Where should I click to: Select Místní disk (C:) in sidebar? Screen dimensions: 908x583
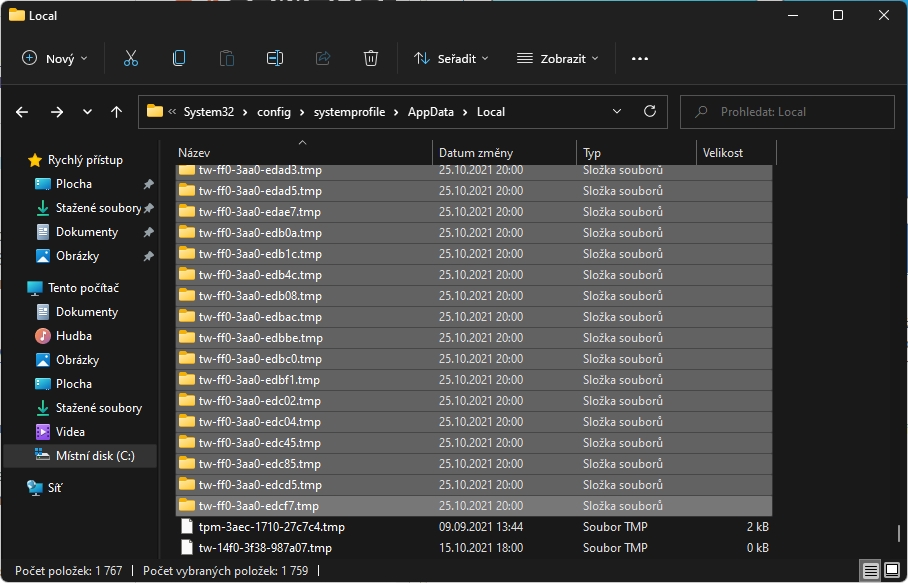(x=95, y=456)
